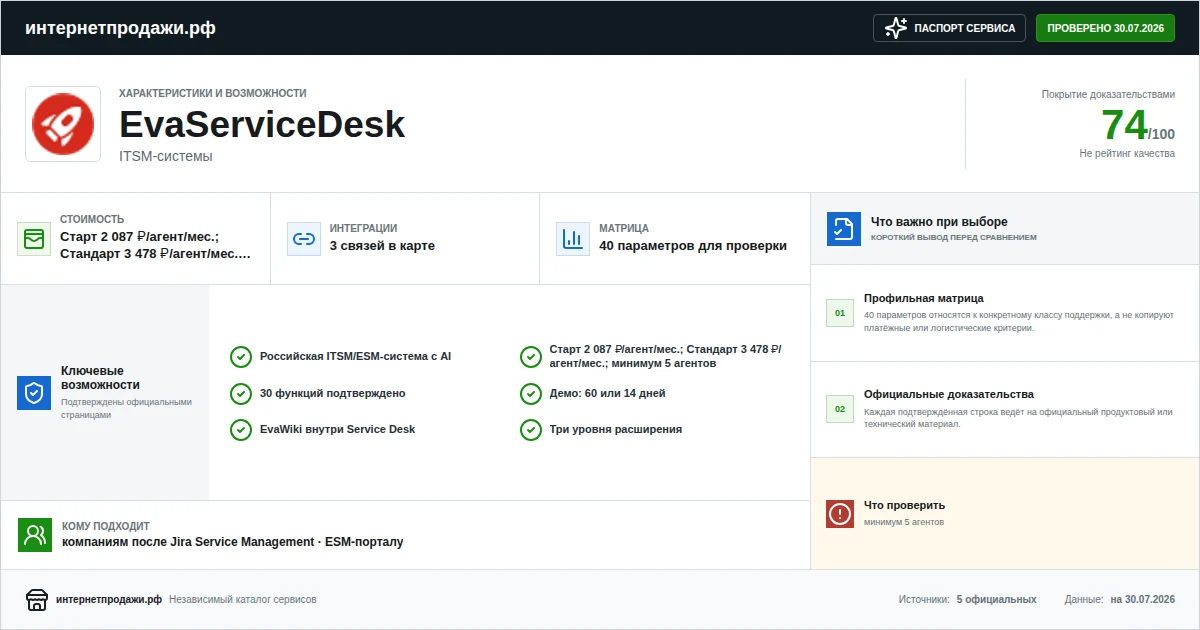This screenshot has width=1200, height=630.
Task: Click Профильная матрица heading
Action: [924, 298]
